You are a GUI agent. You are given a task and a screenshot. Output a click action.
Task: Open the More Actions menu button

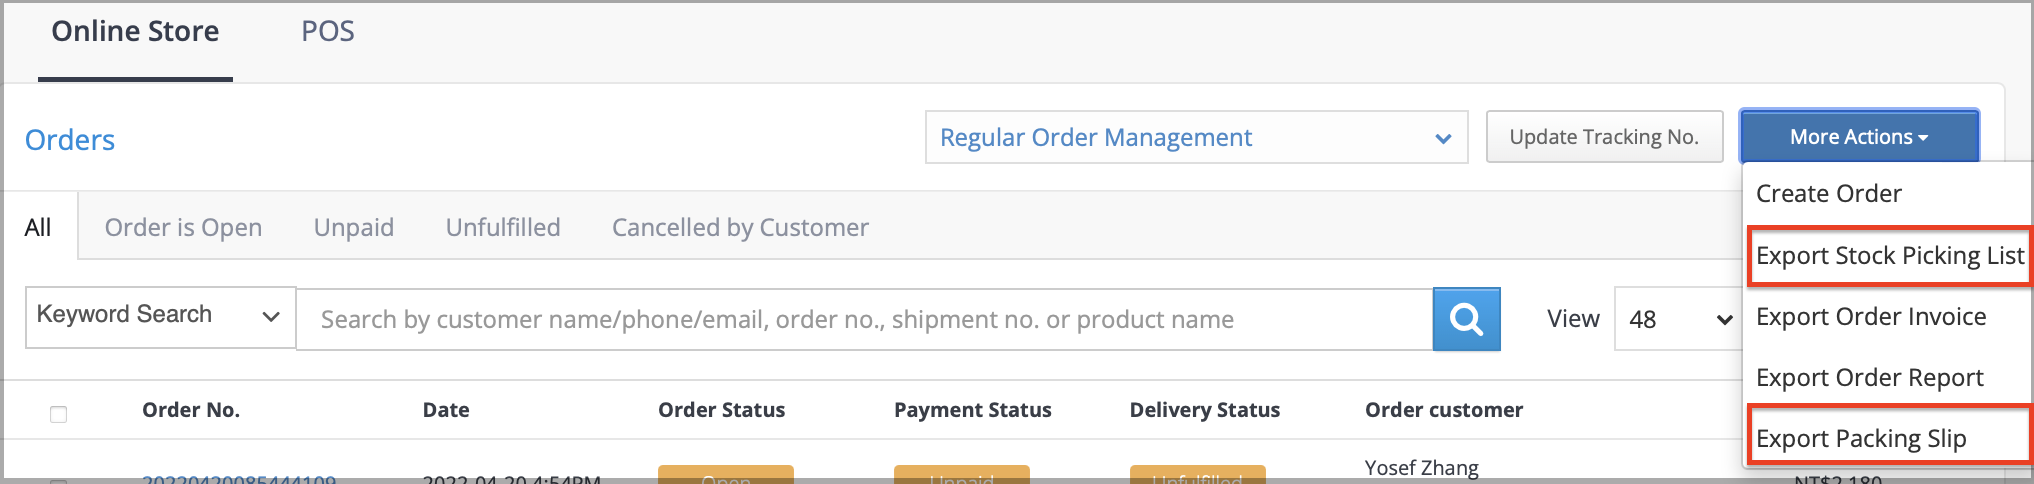pyautogui.click(x=1859, y=137)
